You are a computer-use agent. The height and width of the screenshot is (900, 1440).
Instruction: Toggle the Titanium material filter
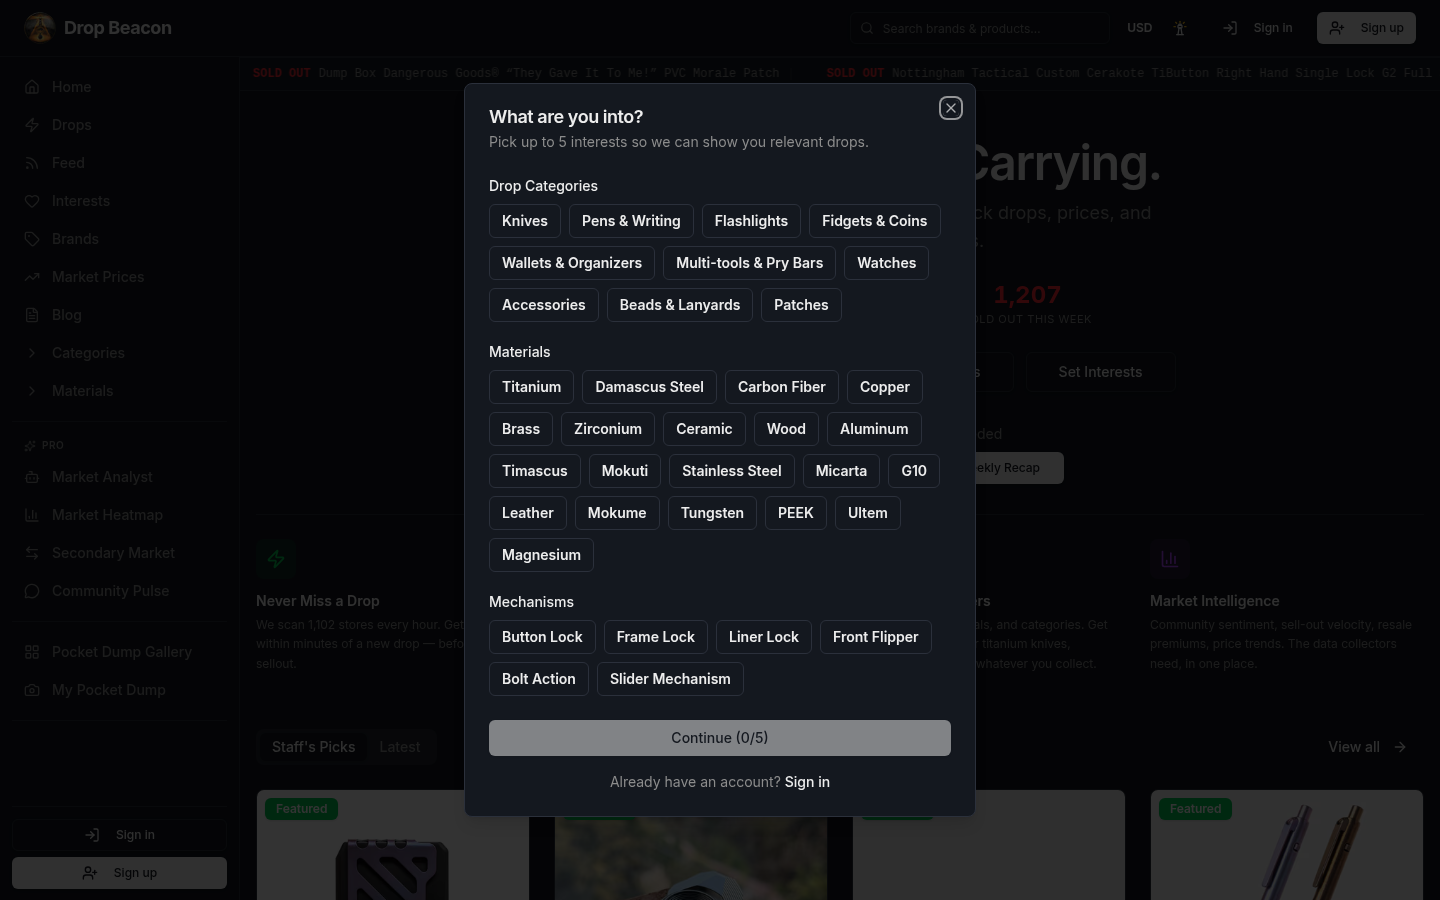pos(531,386)
